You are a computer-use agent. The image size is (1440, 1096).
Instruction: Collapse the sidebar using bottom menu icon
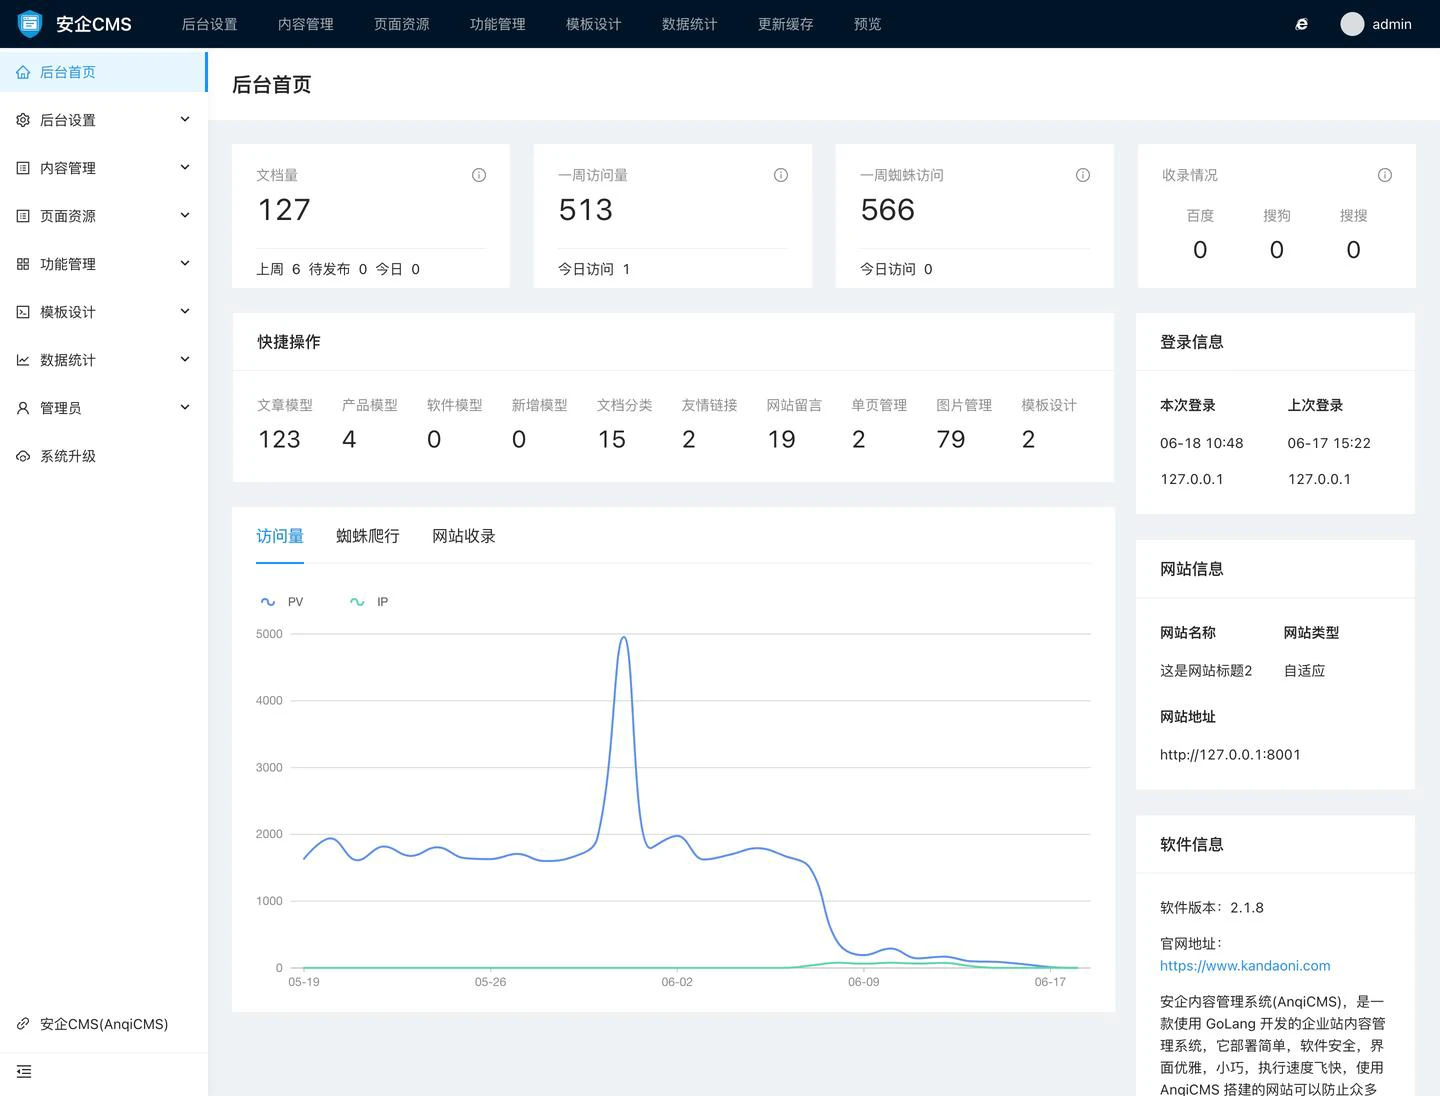point(24,1072)
